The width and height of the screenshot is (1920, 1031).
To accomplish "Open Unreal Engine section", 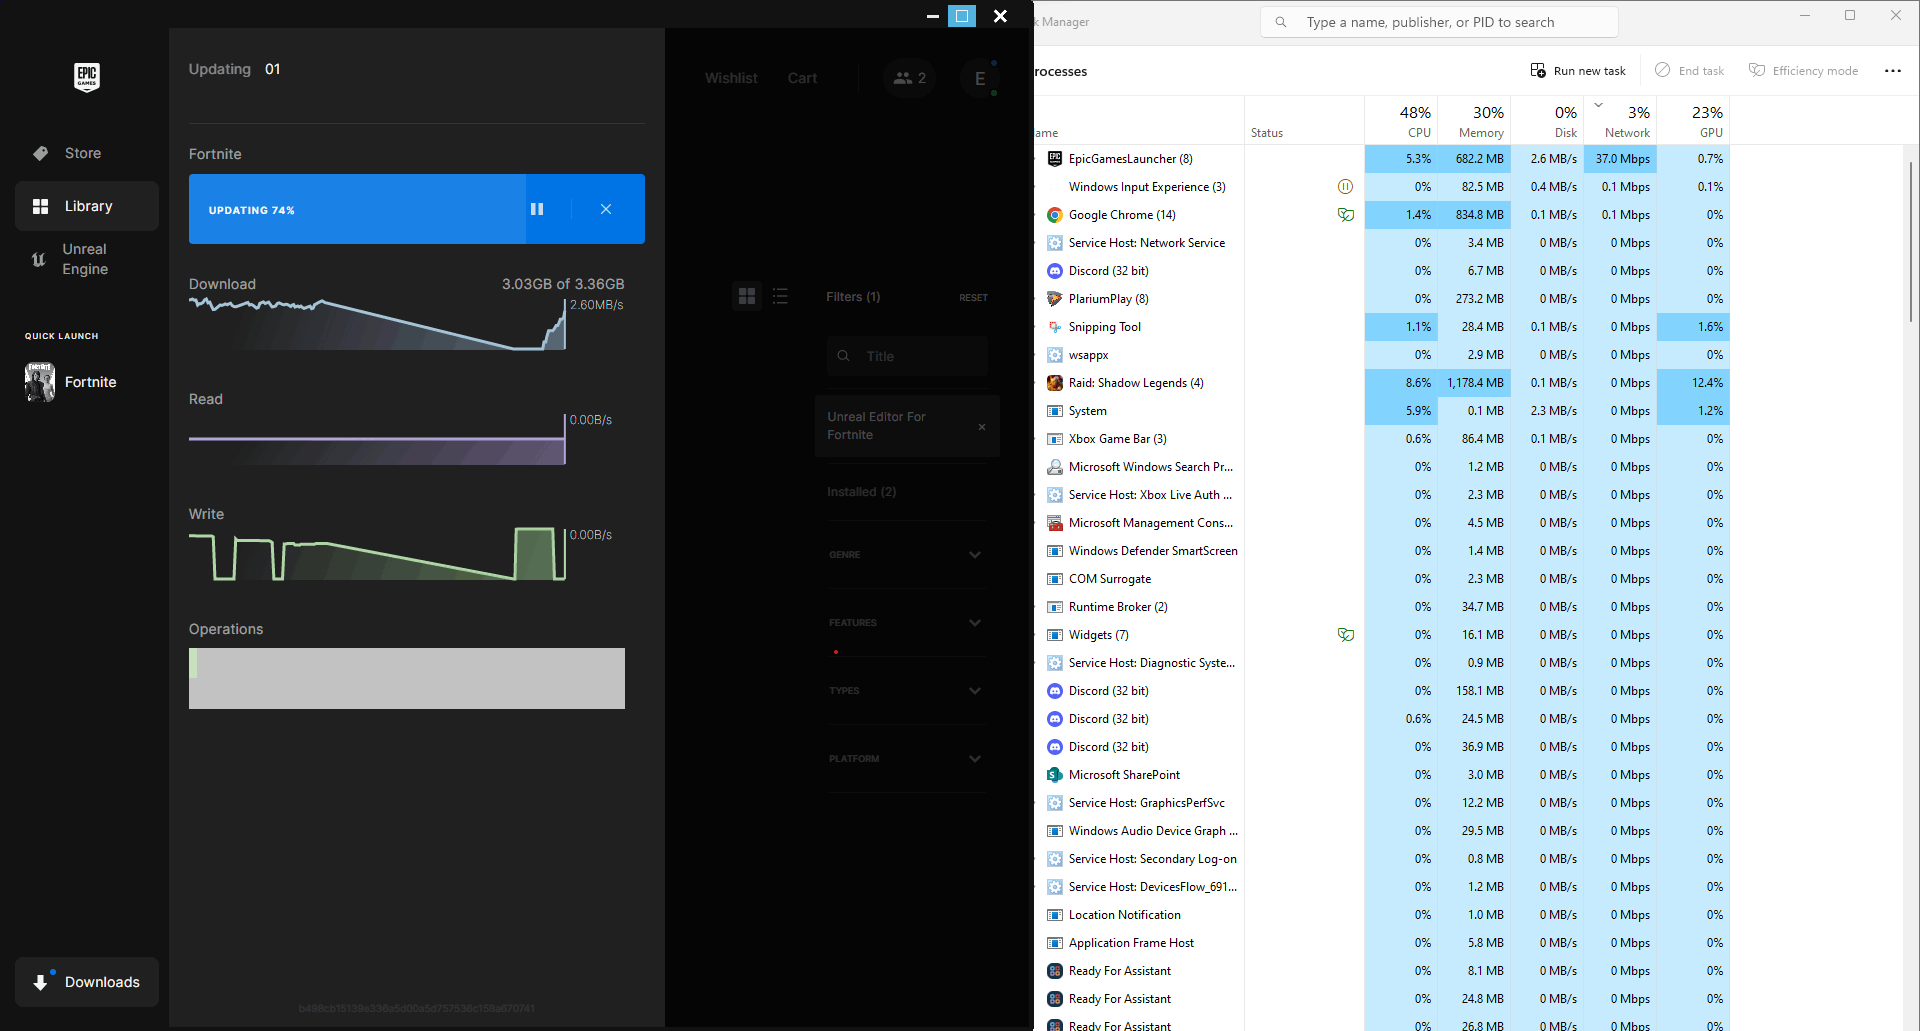I will [x=86, y=259].
